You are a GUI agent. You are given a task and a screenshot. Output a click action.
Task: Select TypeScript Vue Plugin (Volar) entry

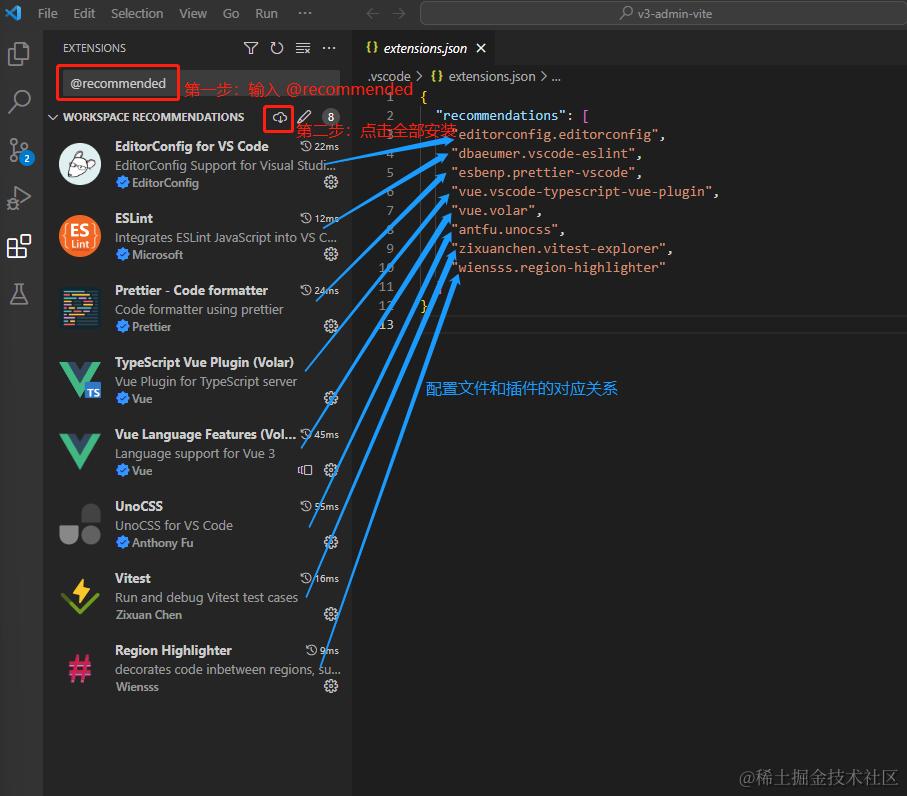tap(198, 381)
